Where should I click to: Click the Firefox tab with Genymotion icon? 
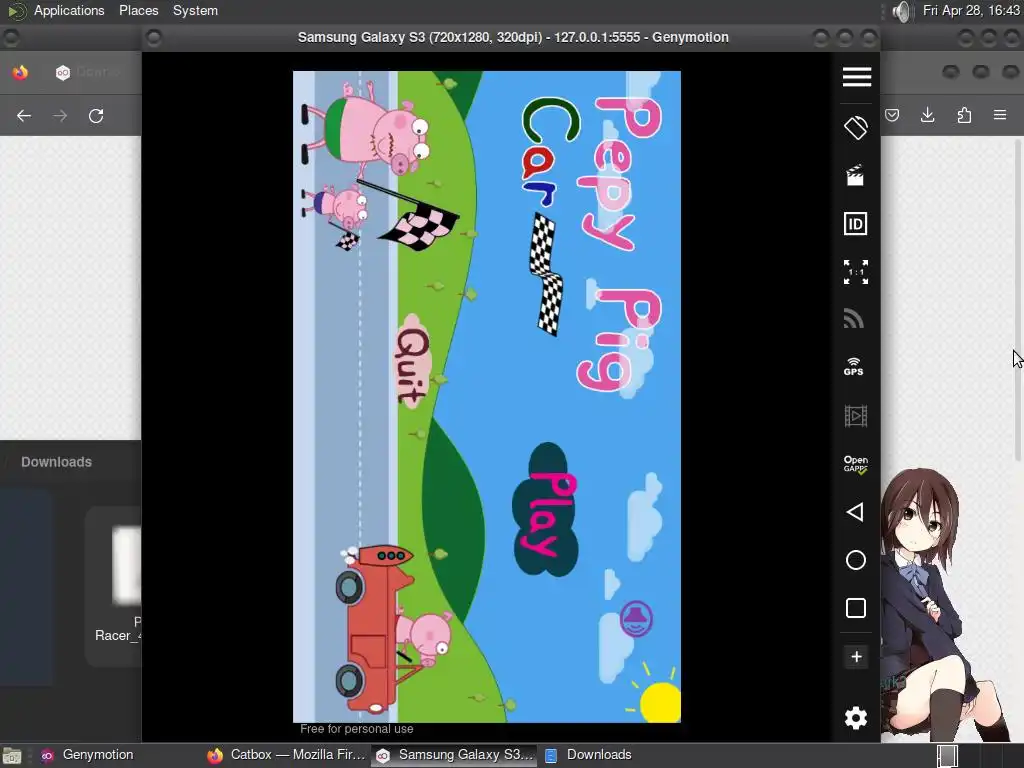coord(90,72)
